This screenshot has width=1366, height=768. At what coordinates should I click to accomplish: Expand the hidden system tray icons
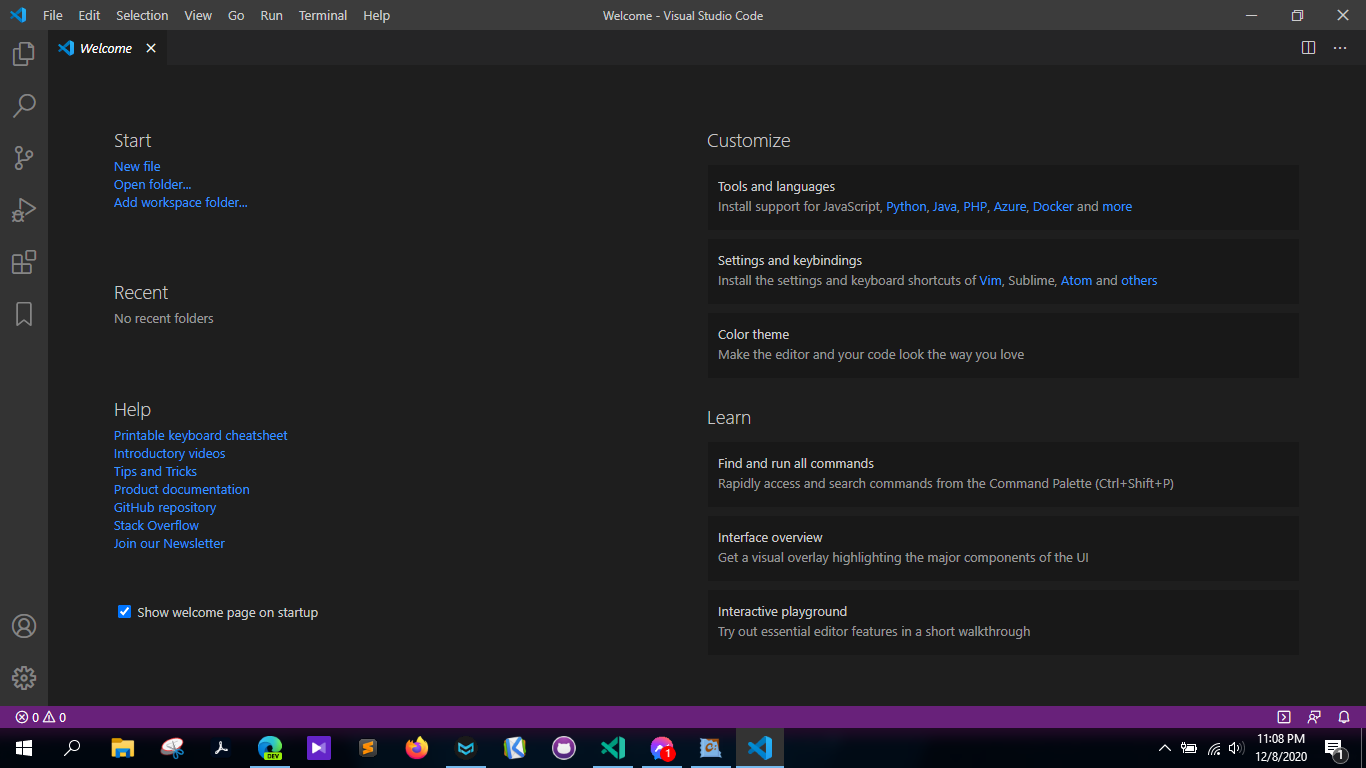click(x=1164, y=748)
